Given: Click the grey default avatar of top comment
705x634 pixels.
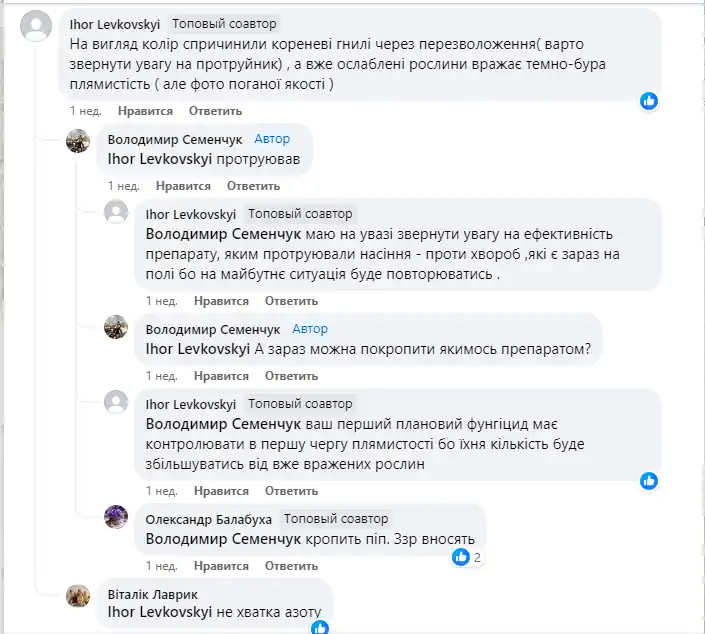Looking at the screenshot, I should tap(36, 25).
